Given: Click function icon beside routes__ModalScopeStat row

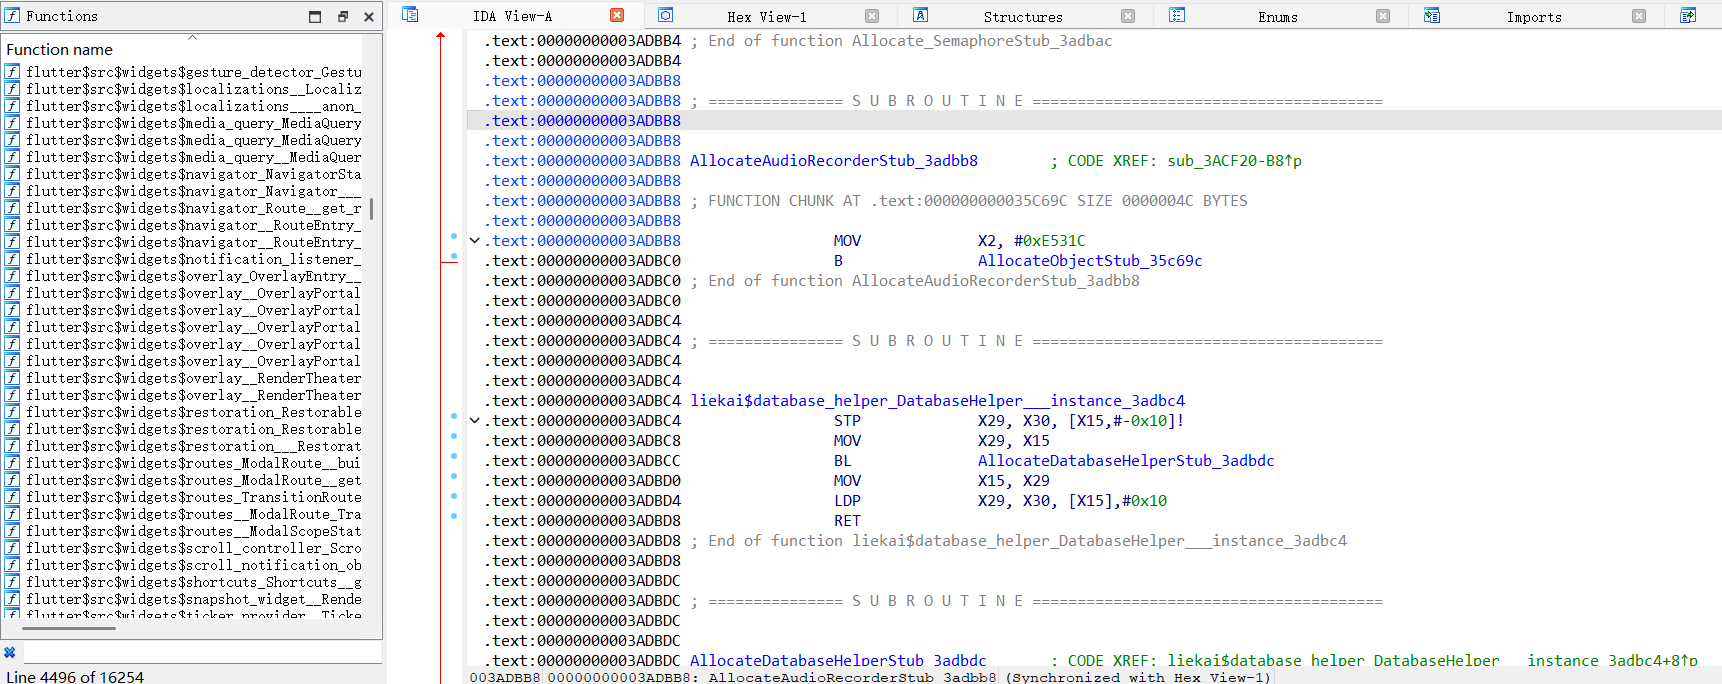Looking at the screenshot, I should 12,531.
